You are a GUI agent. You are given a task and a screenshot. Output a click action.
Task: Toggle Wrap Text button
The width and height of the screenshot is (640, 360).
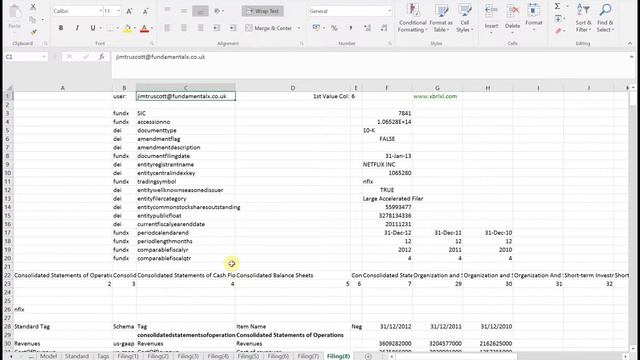pos(262,11)
